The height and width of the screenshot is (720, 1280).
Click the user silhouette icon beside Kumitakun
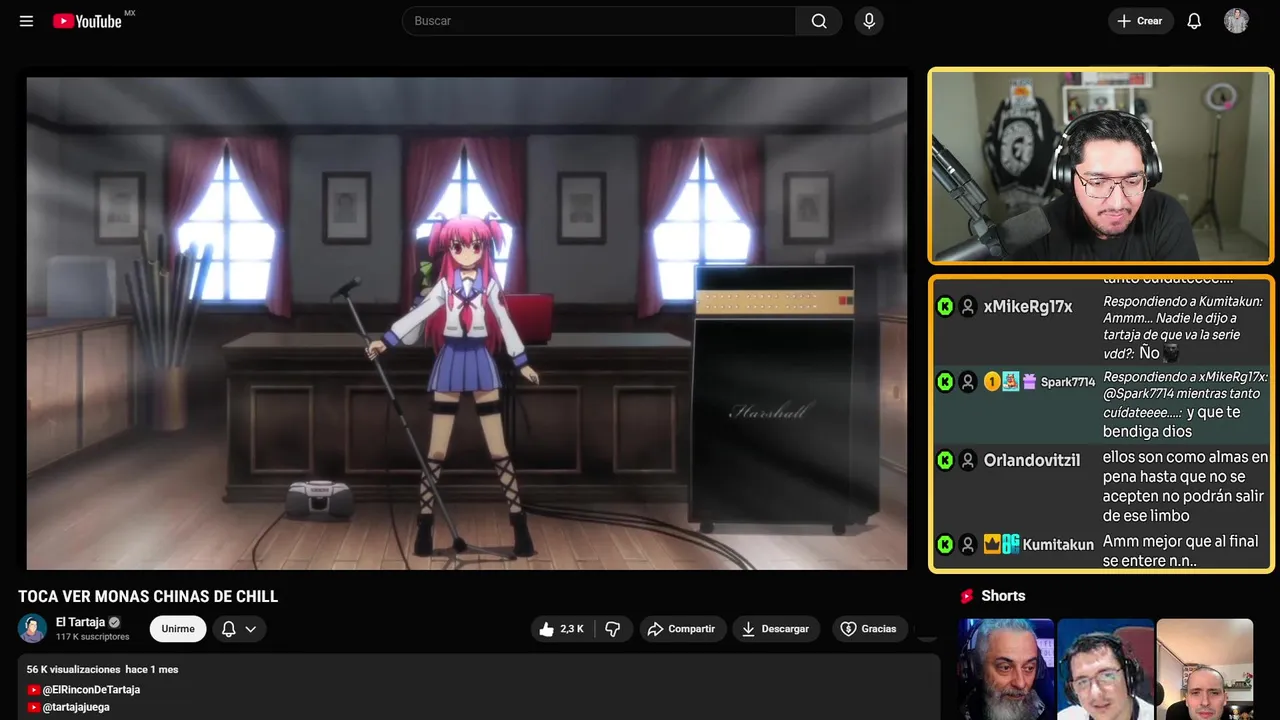(x=968, y=545)
